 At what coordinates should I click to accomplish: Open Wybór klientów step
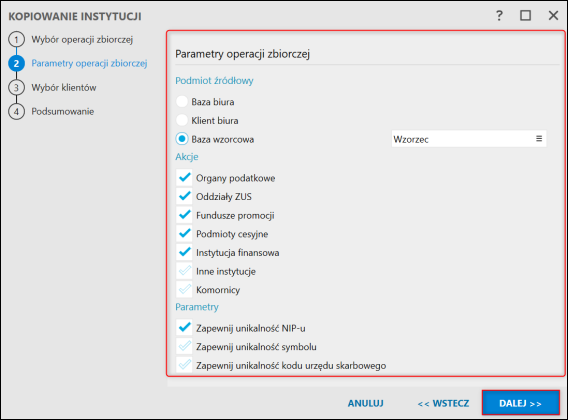pyautogui.click(x=64, y=88)
